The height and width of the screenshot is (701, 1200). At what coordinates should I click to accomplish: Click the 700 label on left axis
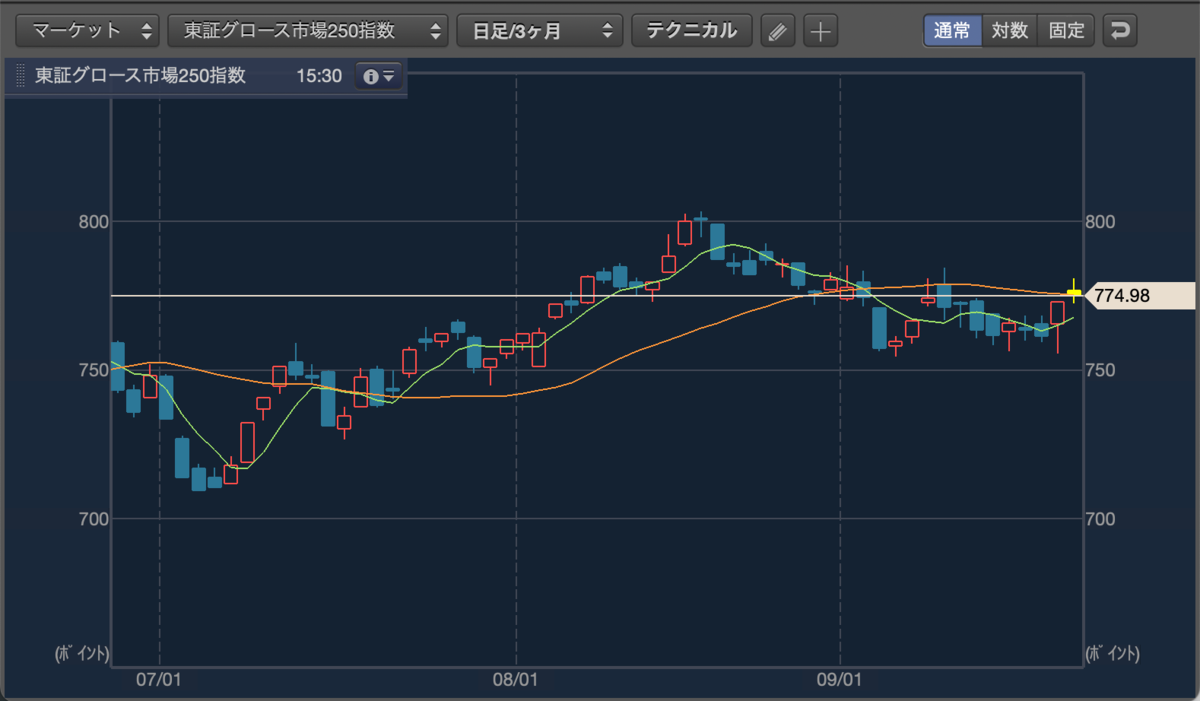(92, 519)
